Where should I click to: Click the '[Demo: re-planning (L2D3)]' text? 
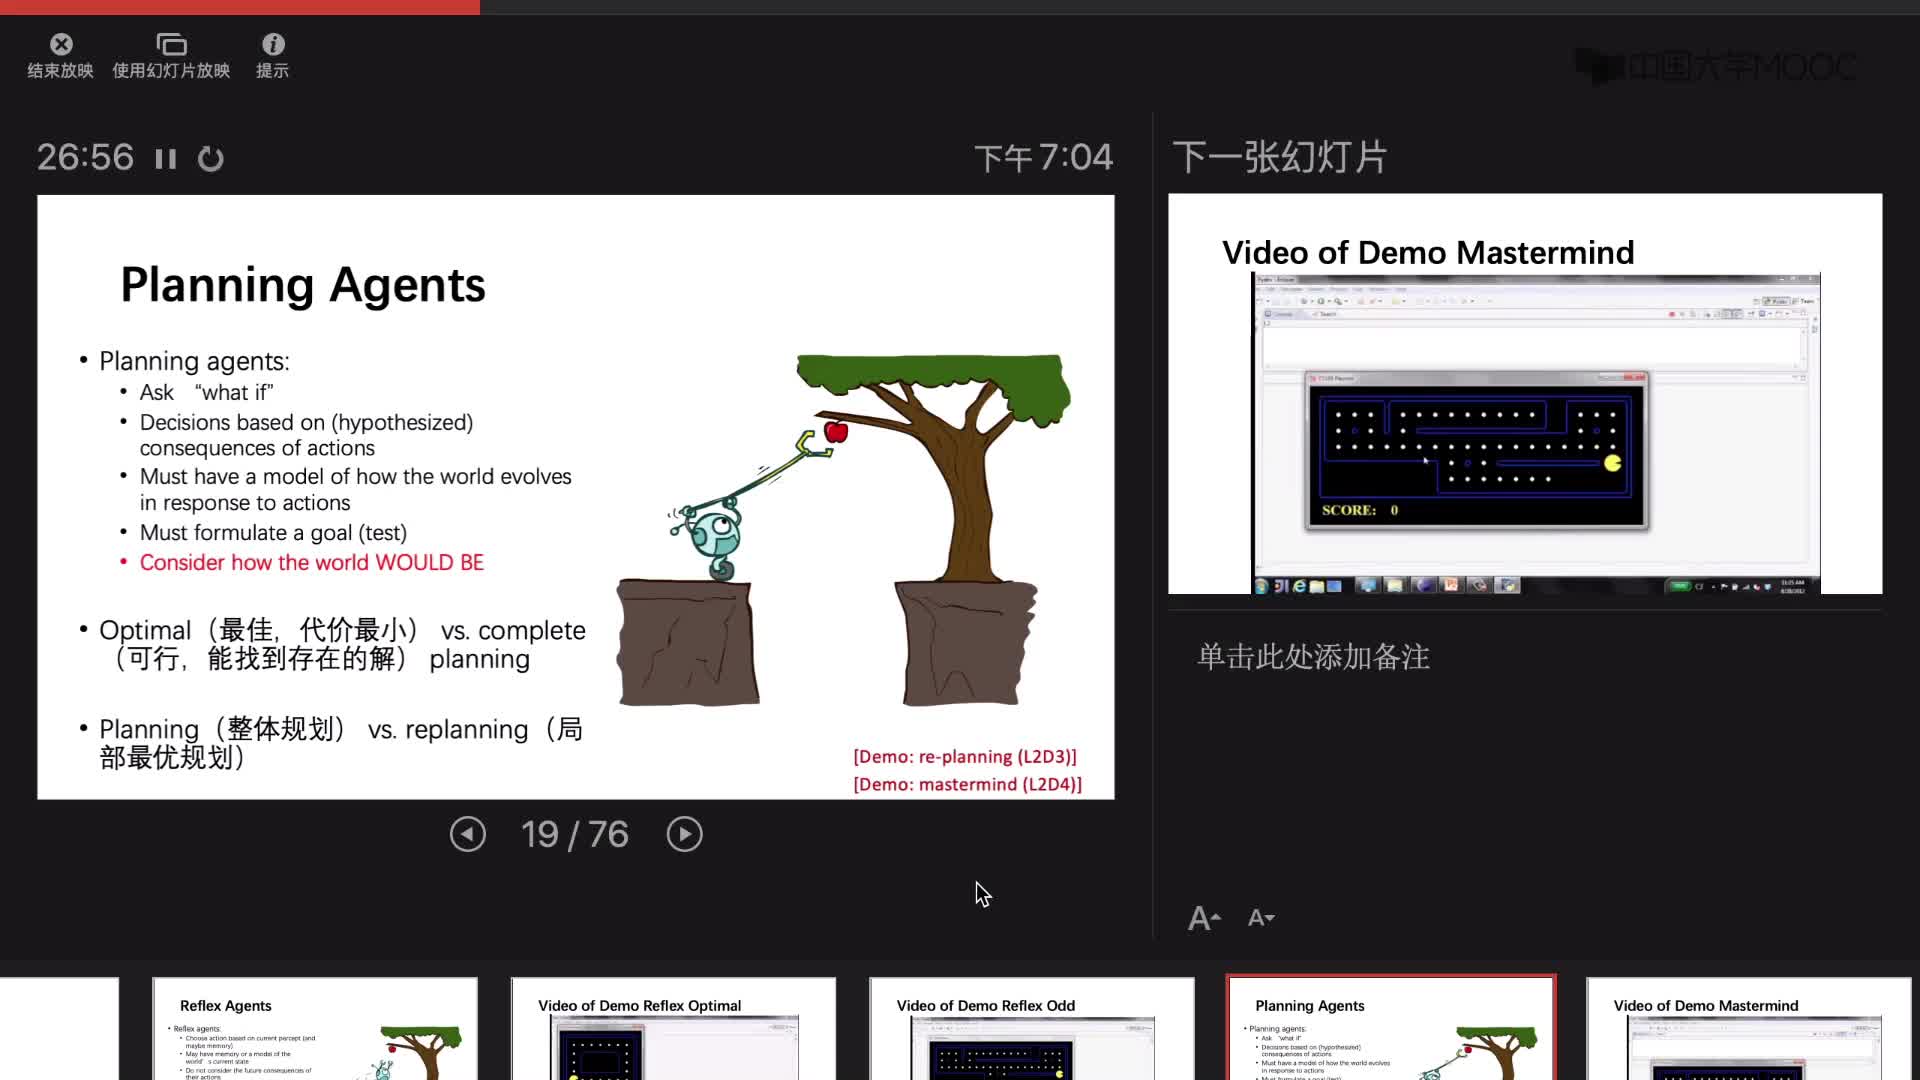965,757
